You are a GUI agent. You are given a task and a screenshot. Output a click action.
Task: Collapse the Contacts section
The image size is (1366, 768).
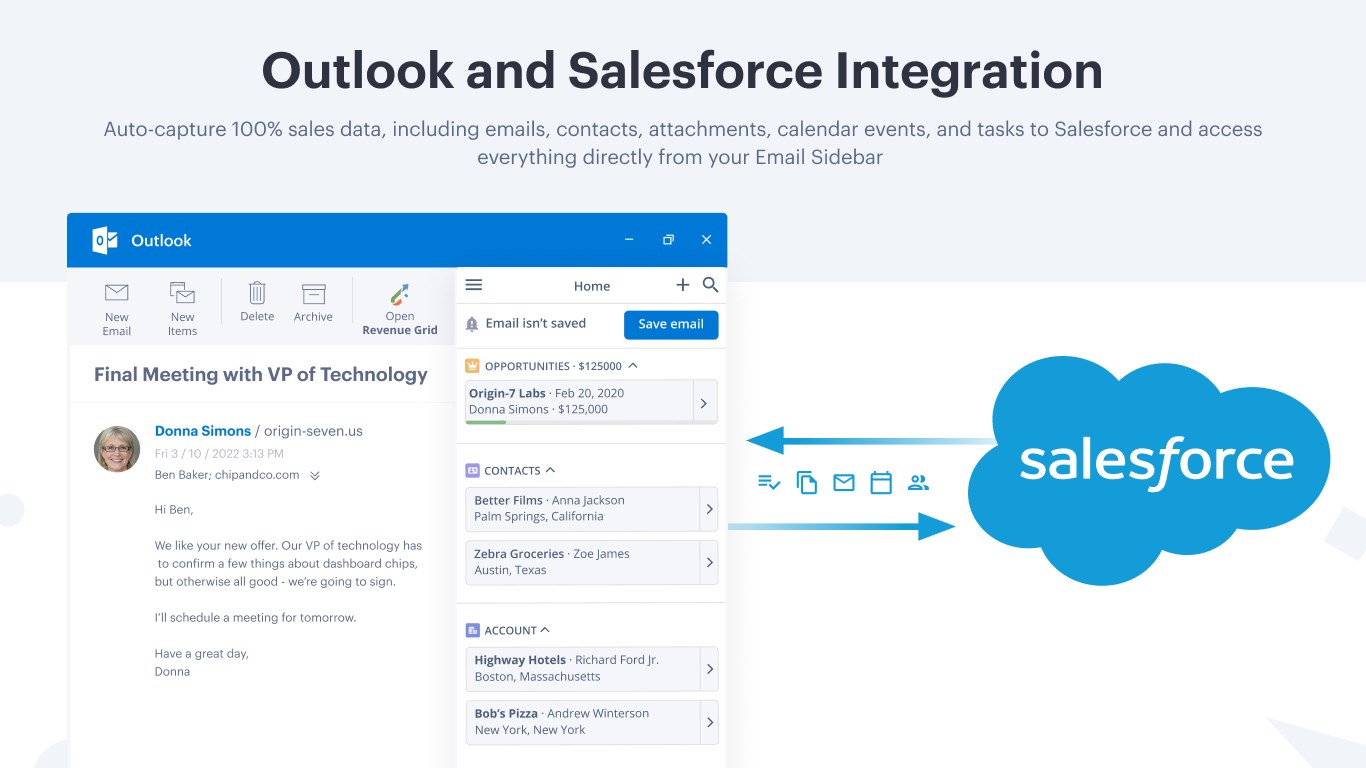coord(550,470)
